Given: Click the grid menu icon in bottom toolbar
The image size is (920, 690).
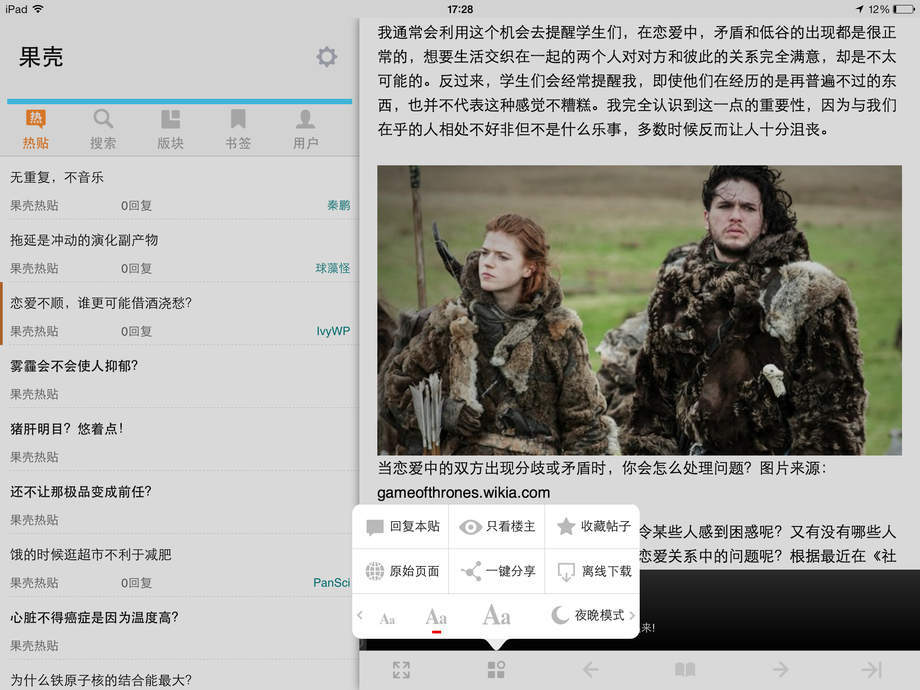Looking at the screenshot, I should pyautogui.click(x=496, y=670).
